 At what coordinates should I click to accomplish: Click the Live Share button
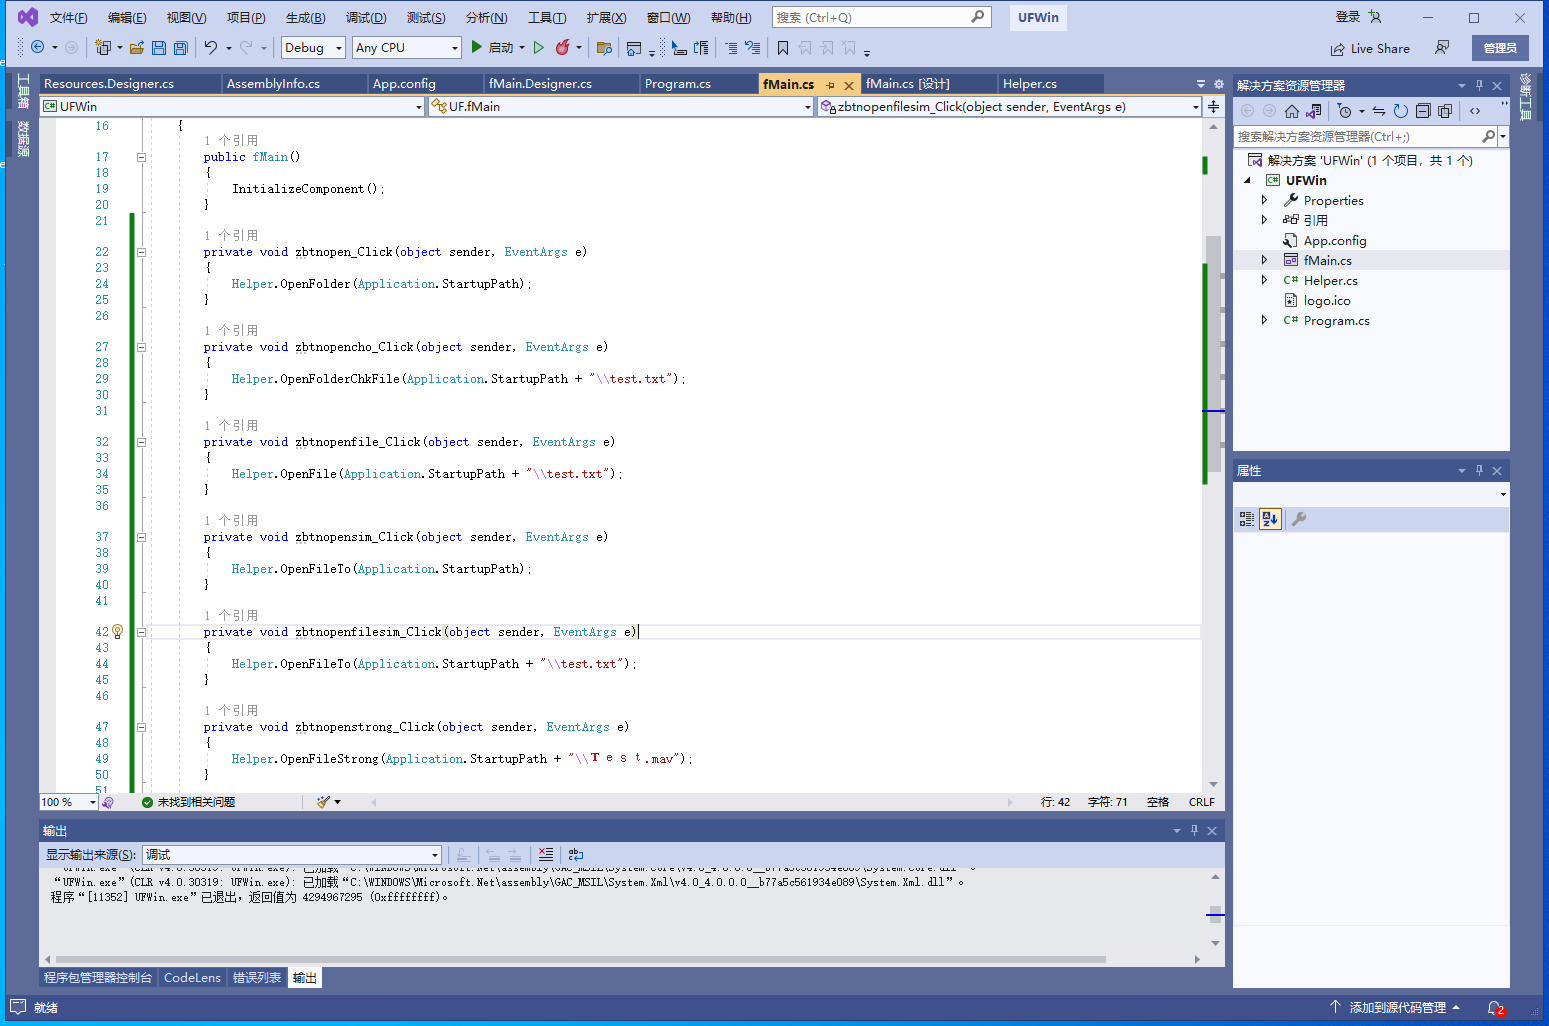click(1370, 48)
